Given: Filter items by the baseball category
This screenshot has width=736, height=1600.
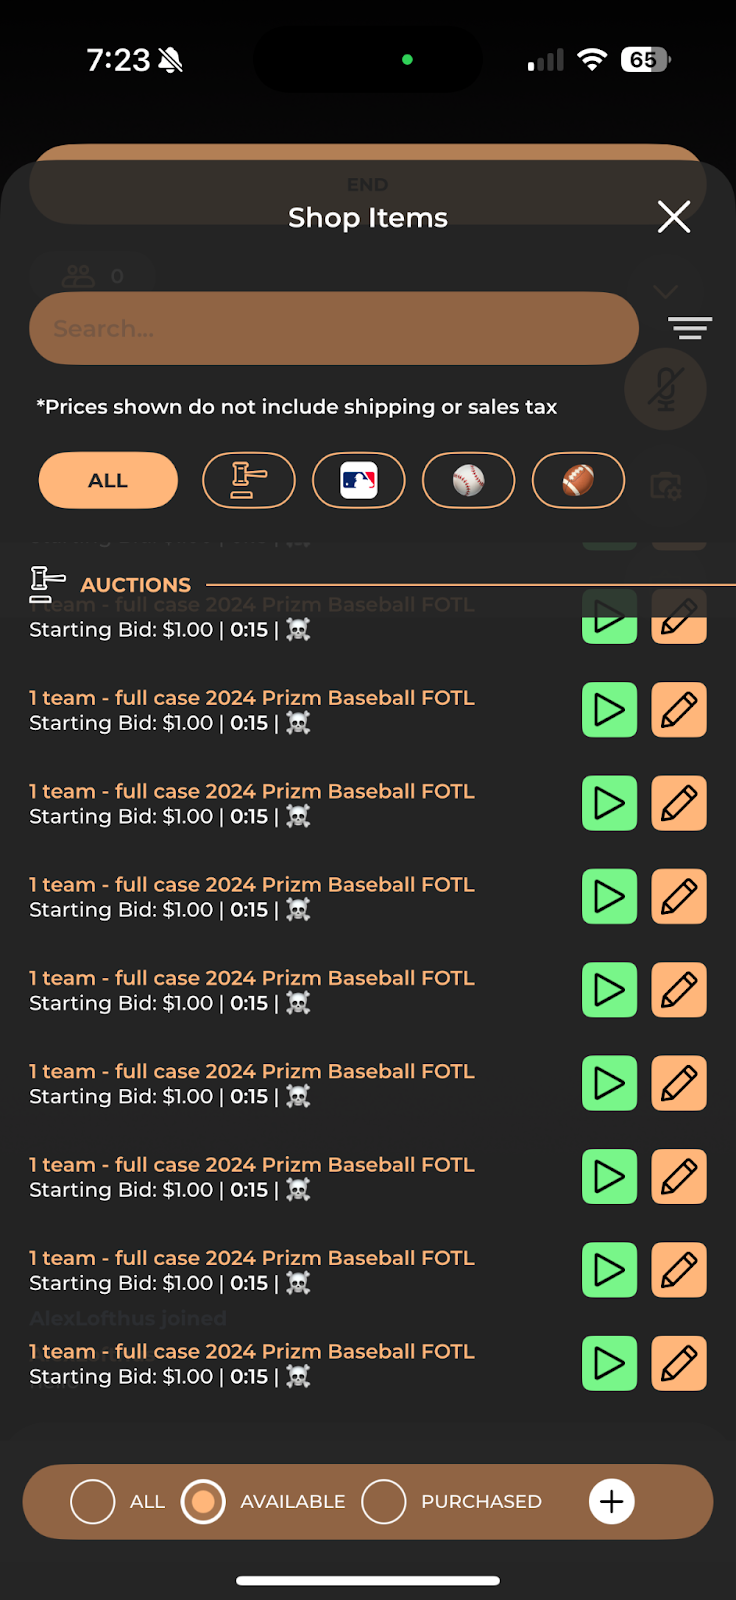Looking at the screenshot, I should coord(468,480).
